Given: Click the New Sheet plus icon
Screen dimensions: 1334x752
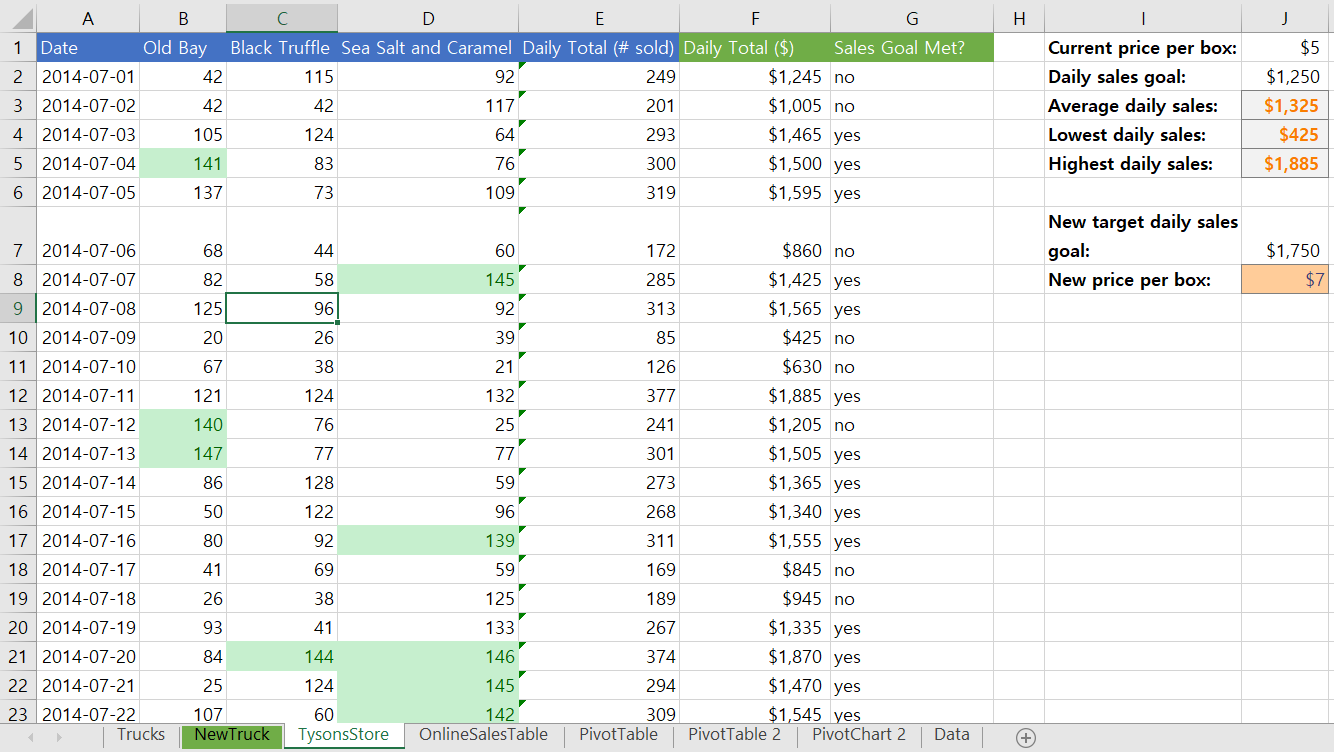Looking at the screenshot, I should pyautogui.click(x=1025, y=735).
